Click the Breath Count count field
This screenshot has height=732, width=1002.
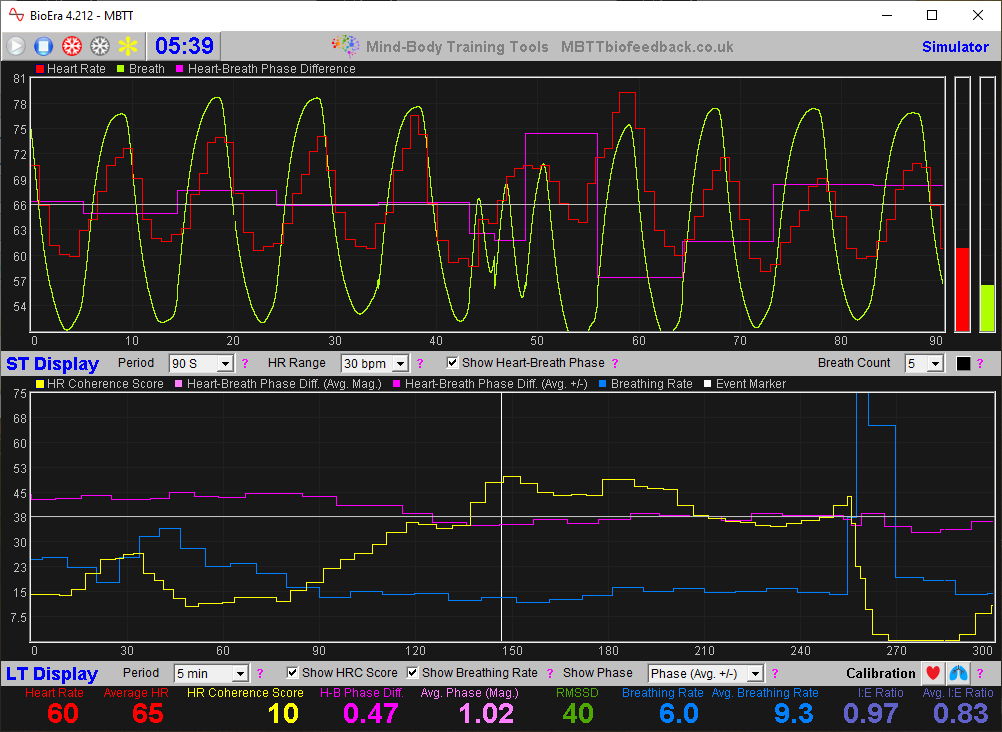click(x=925, y=363)
